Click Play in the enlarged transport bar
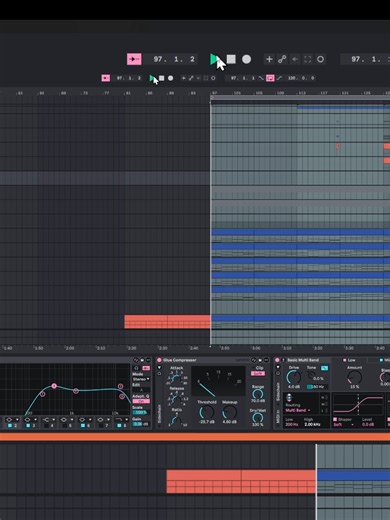 (214, 59)
